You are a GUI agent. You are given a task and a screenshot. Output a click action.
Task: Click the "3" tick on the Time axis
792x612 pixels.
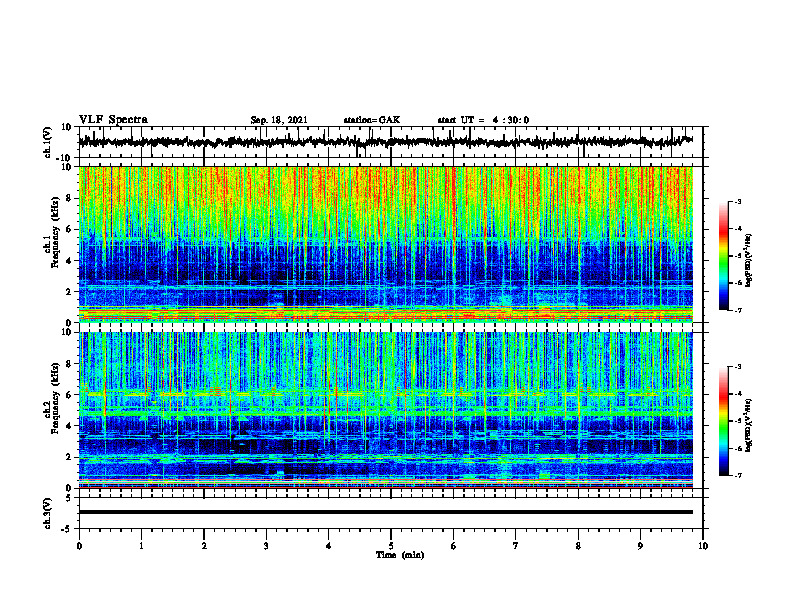pyautogui.click(x=266, y=546)
